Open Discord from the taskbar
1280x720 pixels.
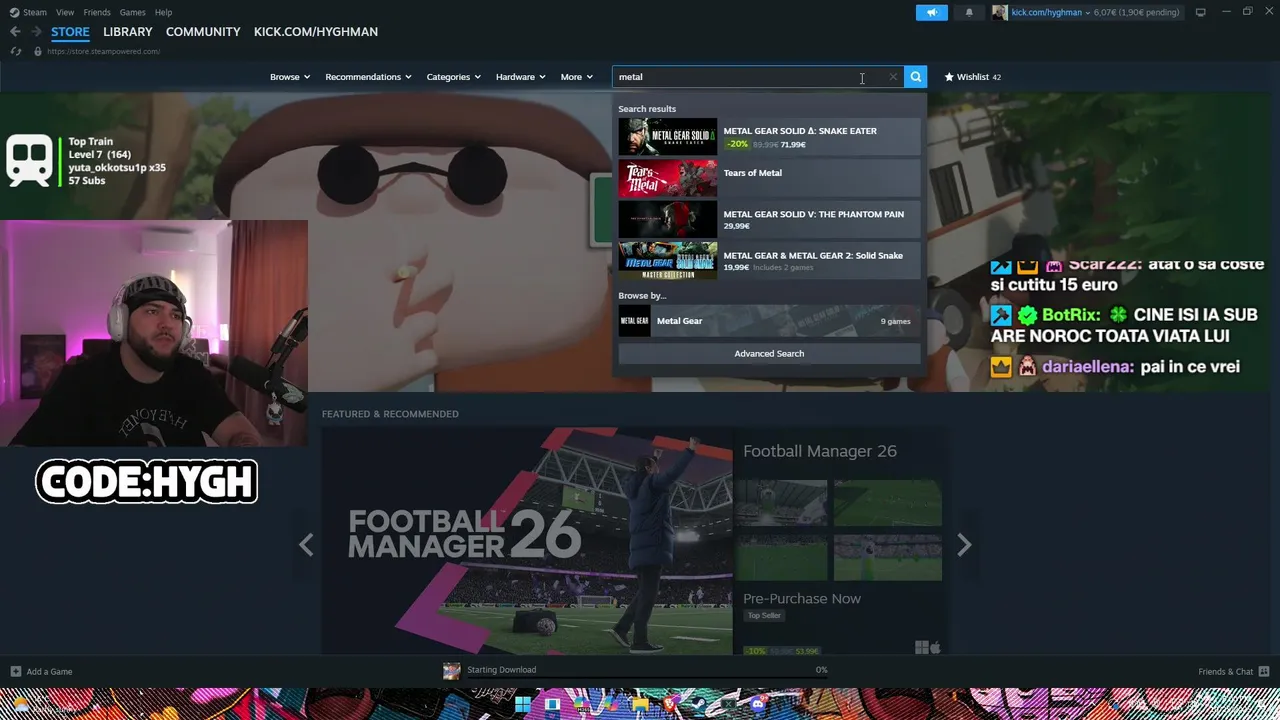(758, 705)
